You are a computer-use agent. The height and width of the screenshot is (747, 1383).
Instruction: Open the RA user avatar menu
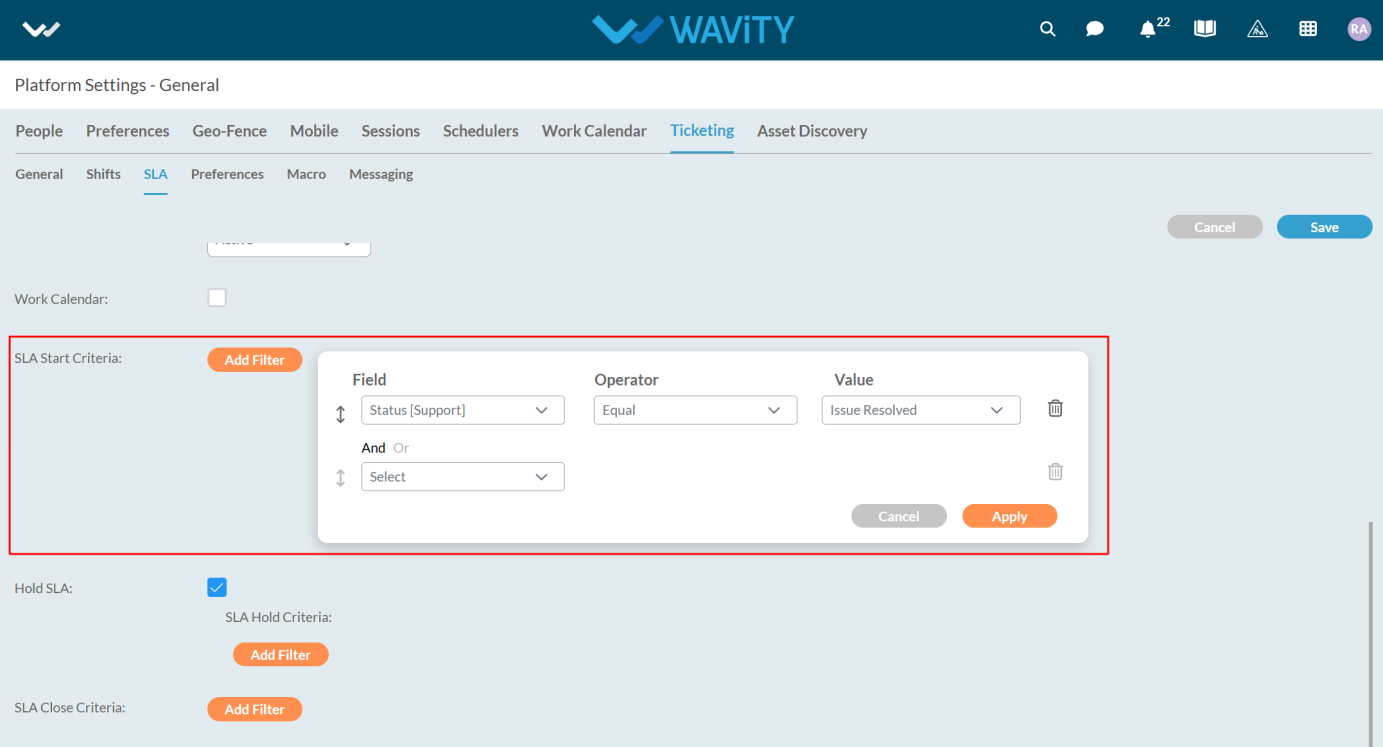tap(1358, 29)
